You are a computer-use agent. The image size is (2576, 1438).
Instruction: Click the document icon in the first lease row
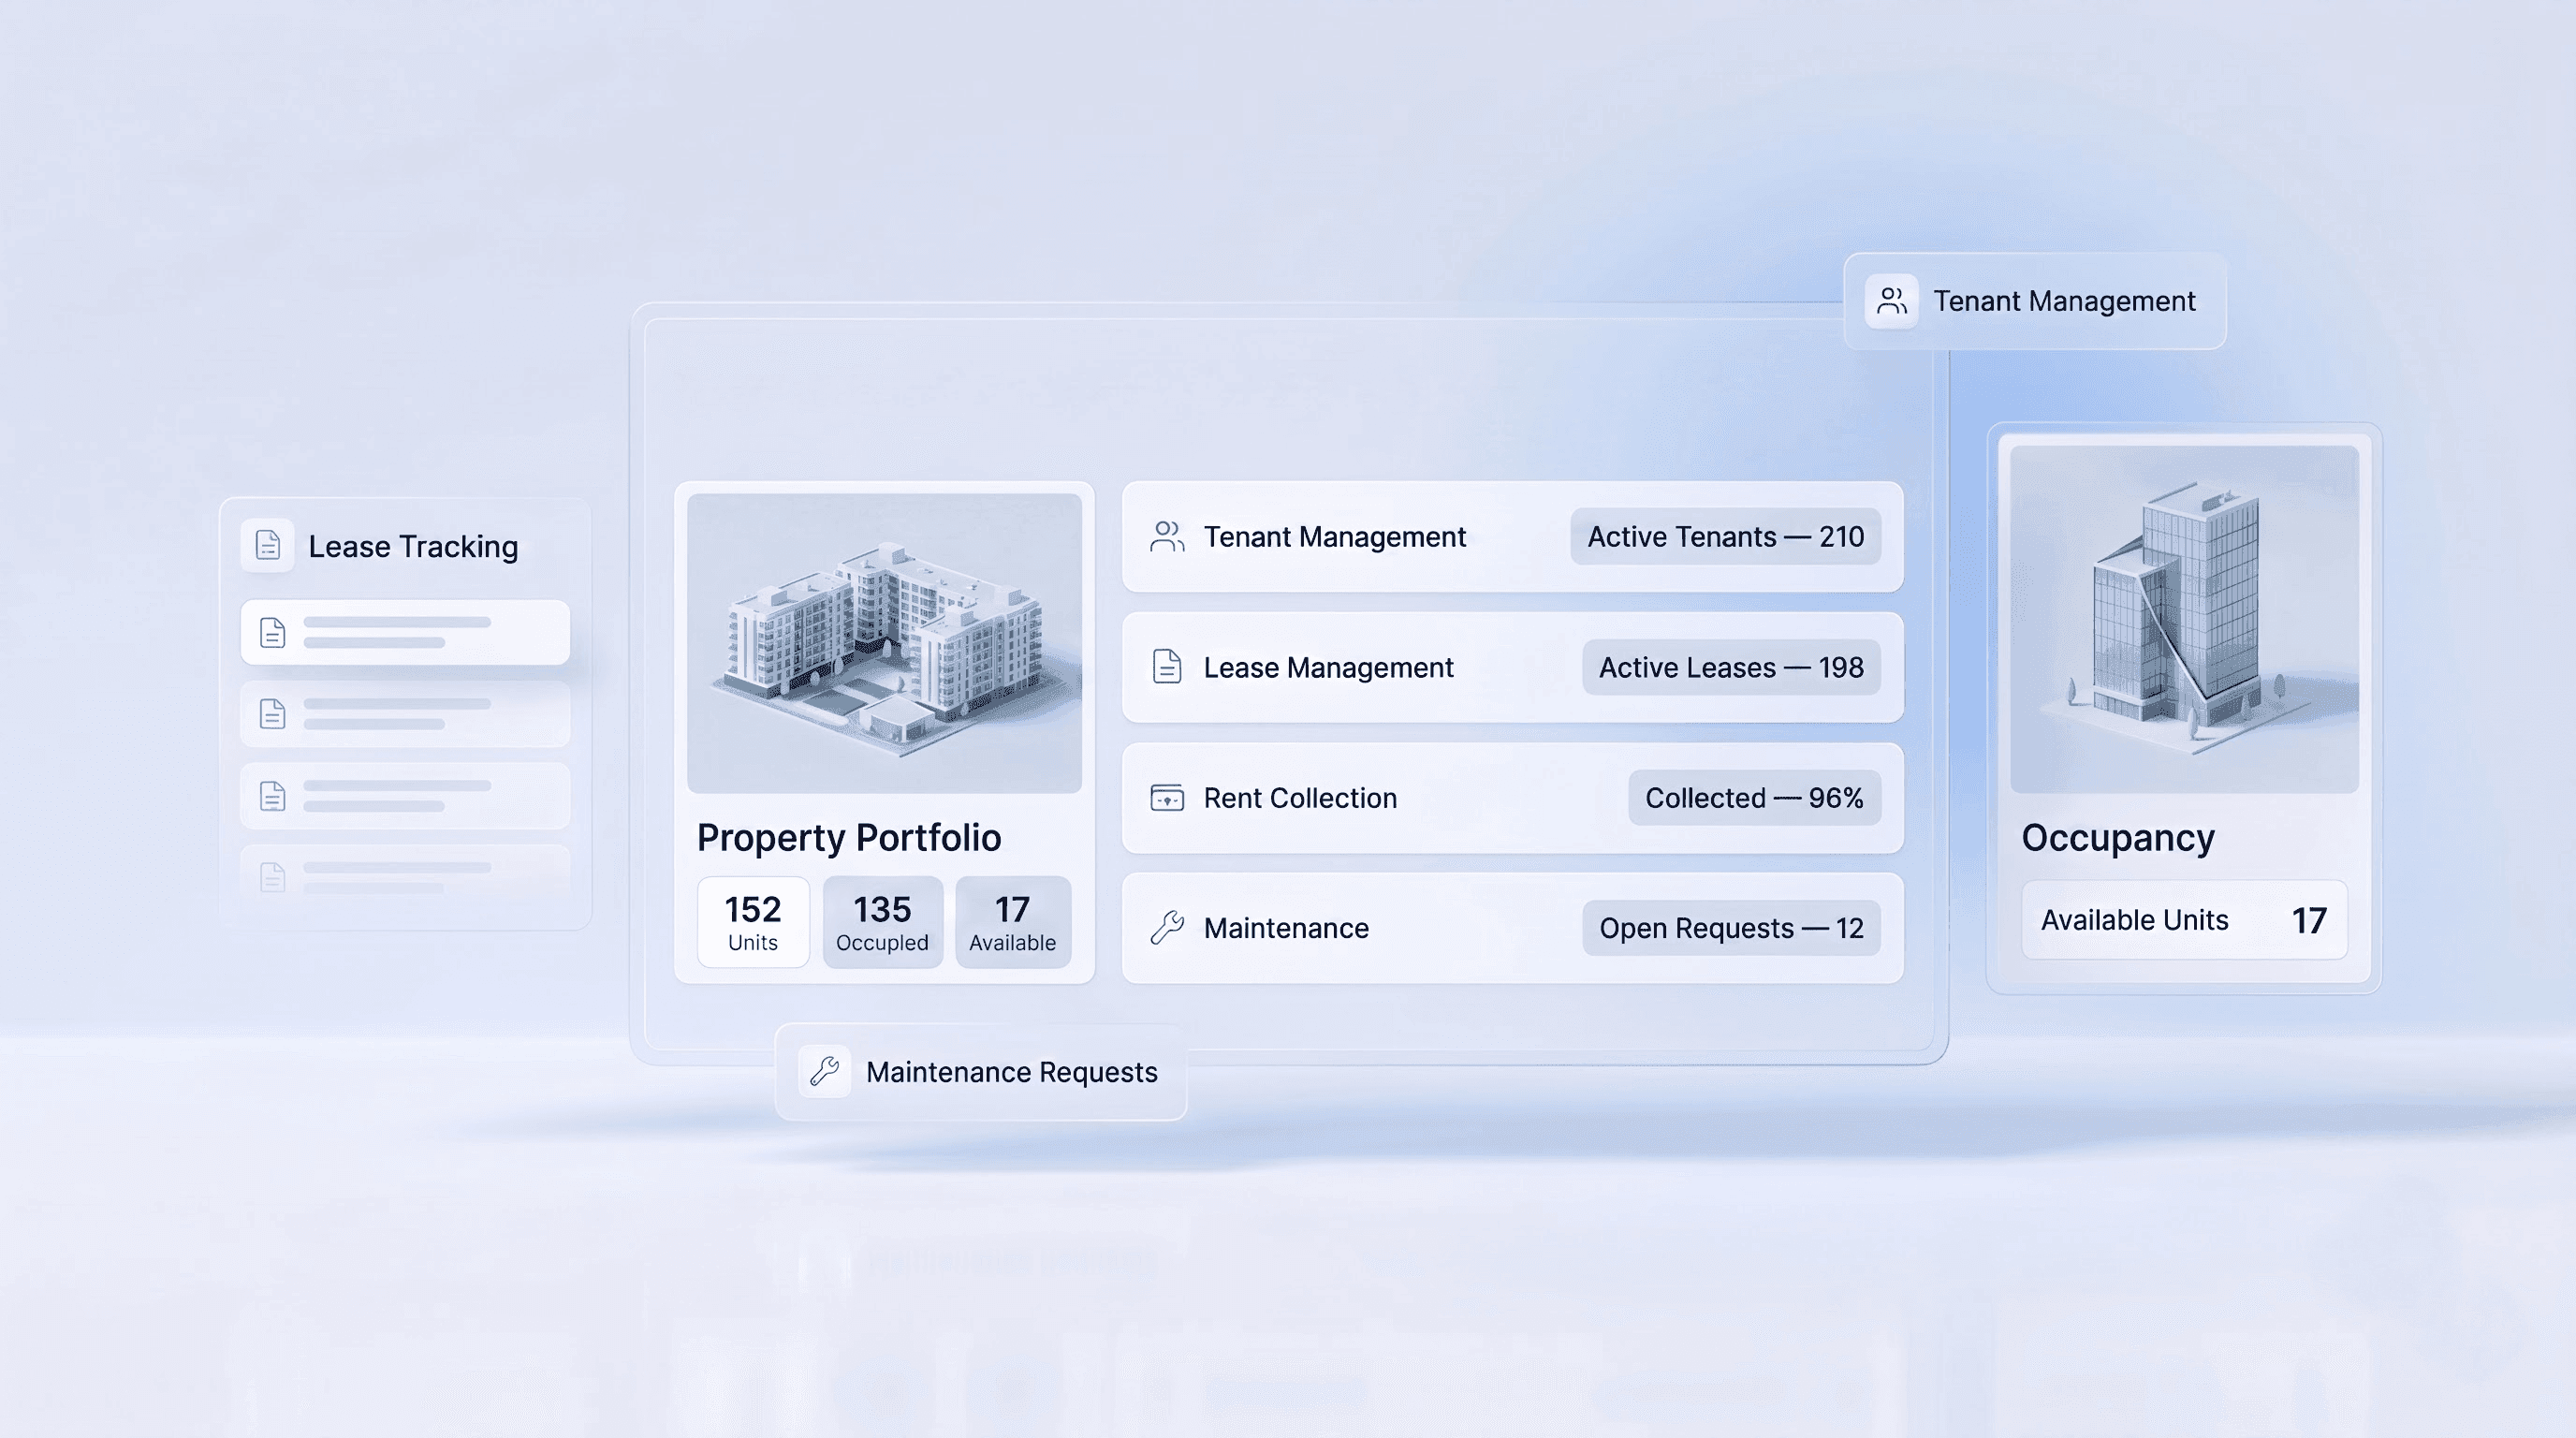tap(272, 633)
